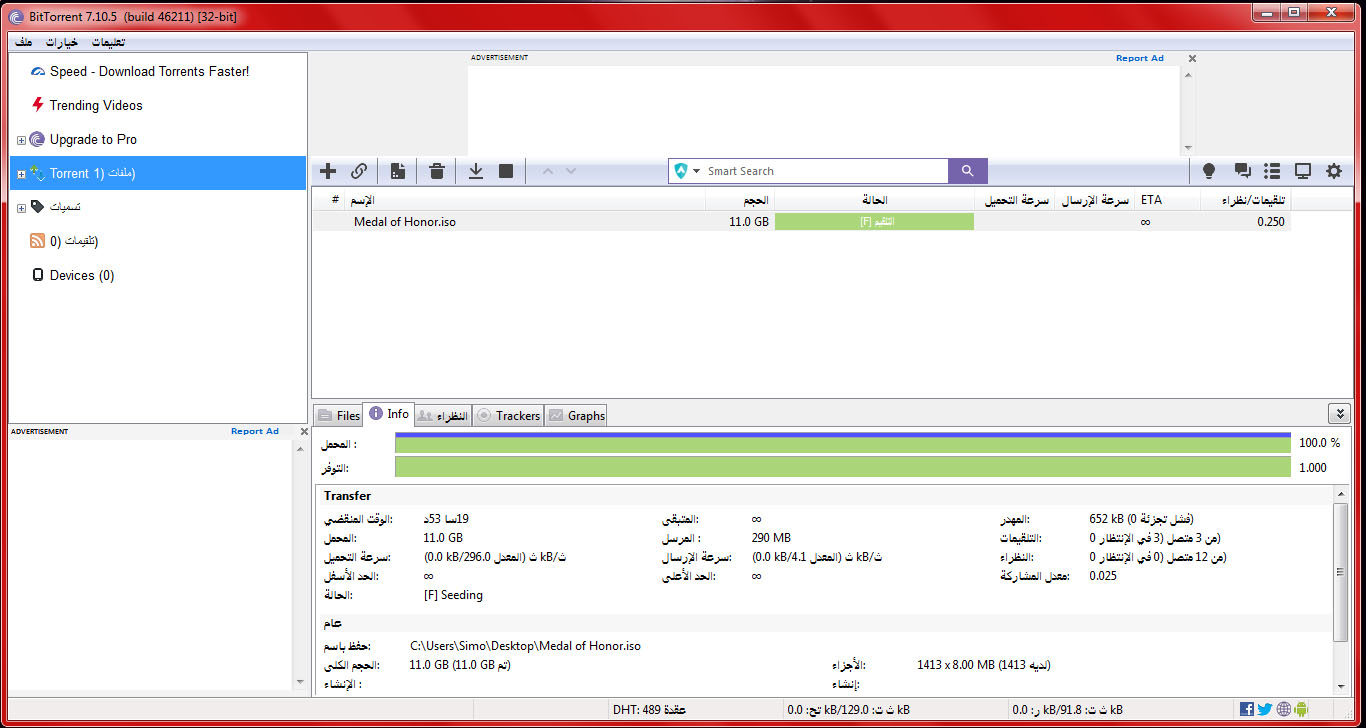
Task: Type in the Smart Search field
Action: click(x=820, y=171)
